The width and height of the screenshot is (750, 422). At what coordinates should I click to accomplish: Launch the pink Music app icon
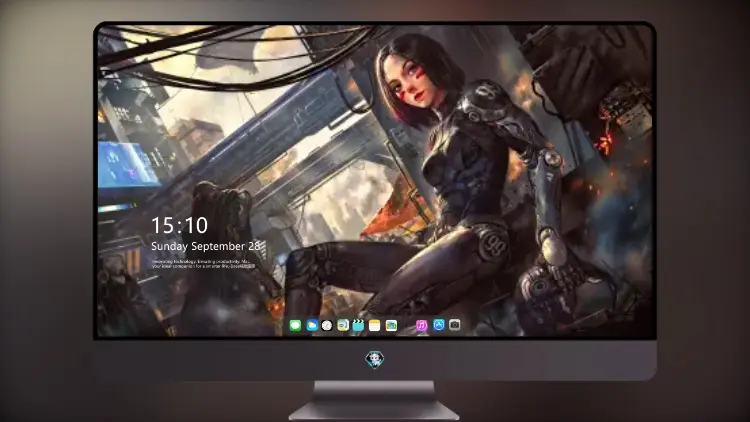tap(421, 325)
